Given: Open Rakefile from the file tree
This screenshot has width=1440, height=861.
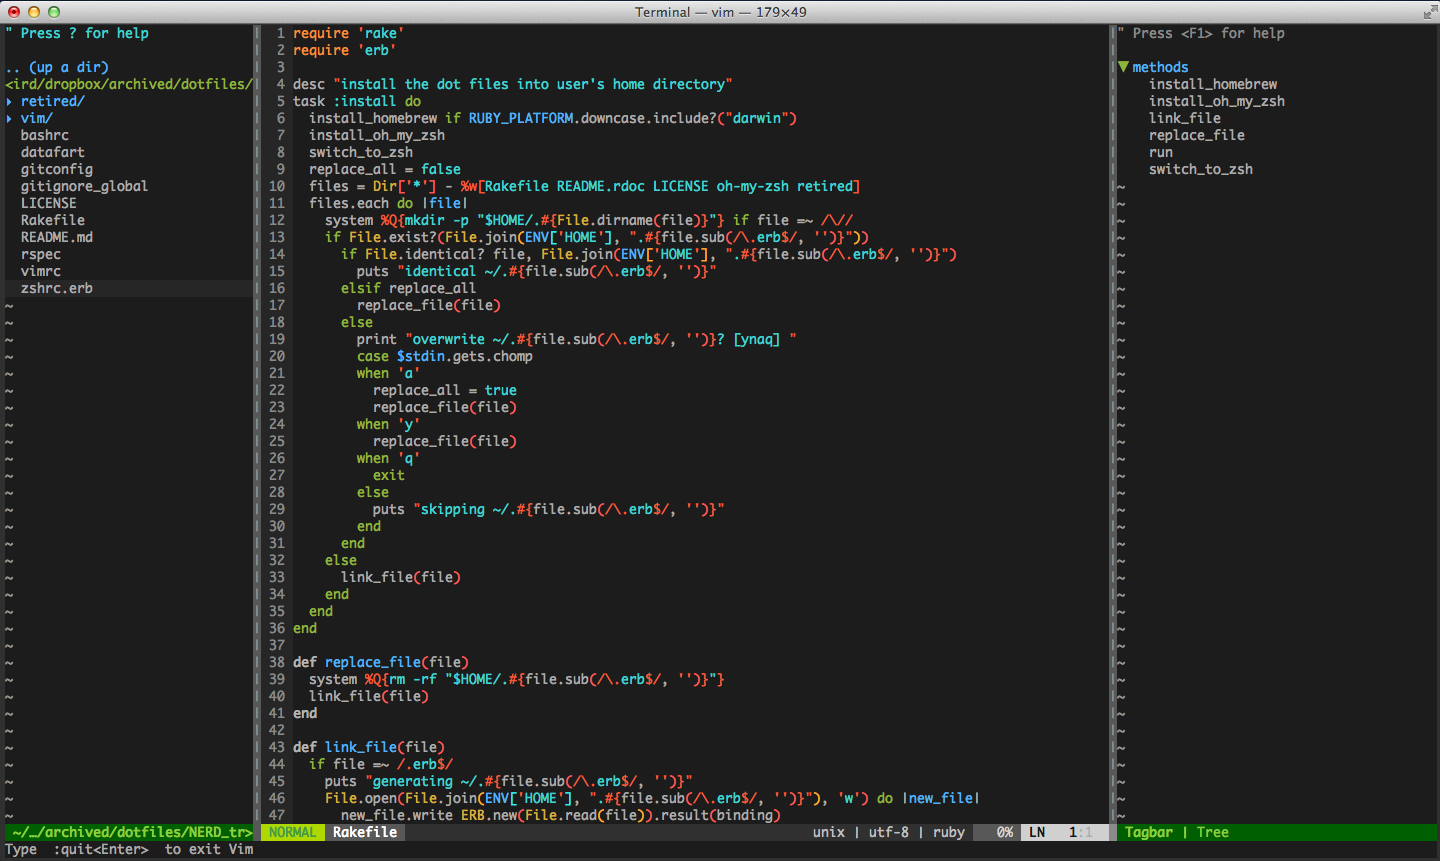Looking at the screenshot, I should pyautogui.click(x=53, y=220).
